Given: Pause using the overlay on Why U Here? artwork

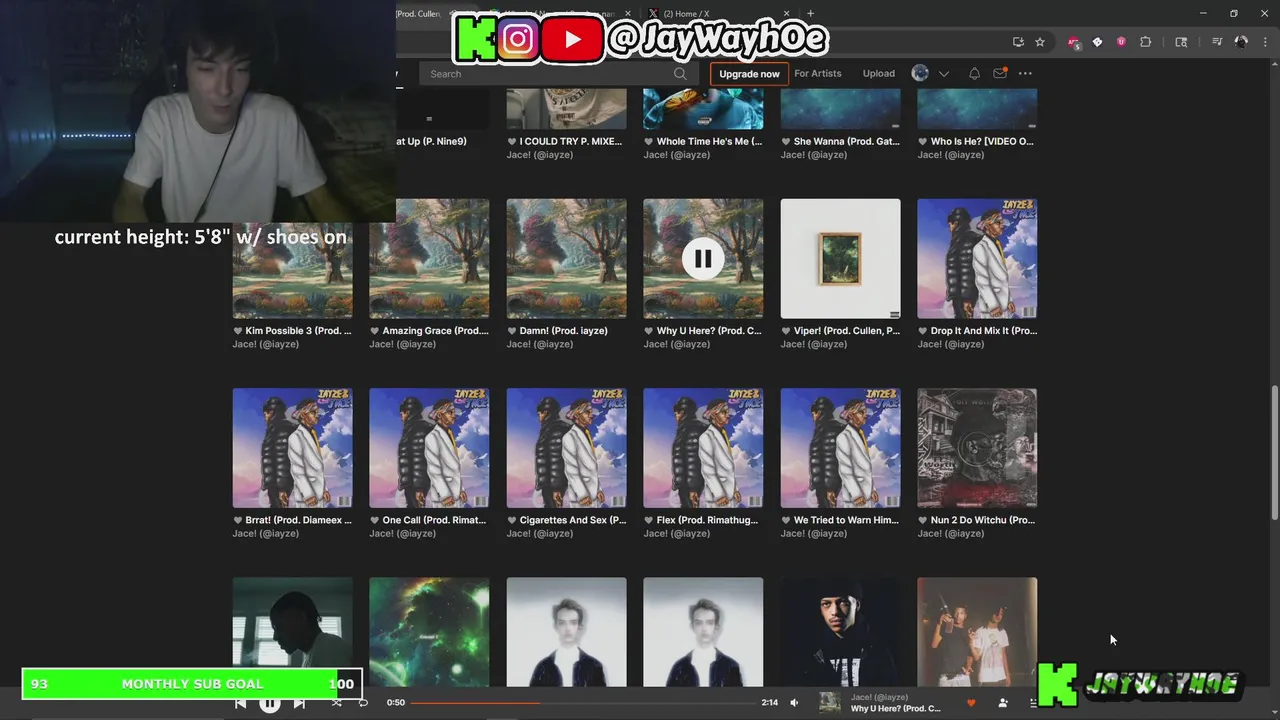Looking at the screenshot, I should coord(703,259).
